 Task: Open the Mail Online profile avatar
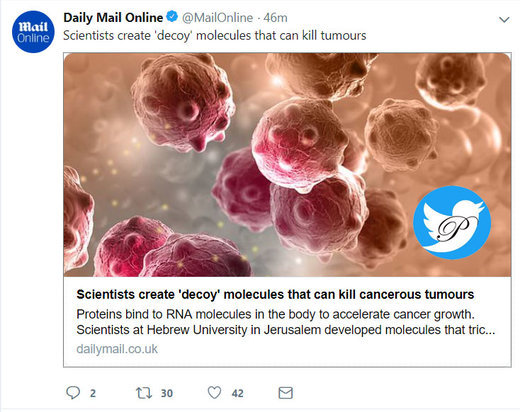[x=33, y=32]
